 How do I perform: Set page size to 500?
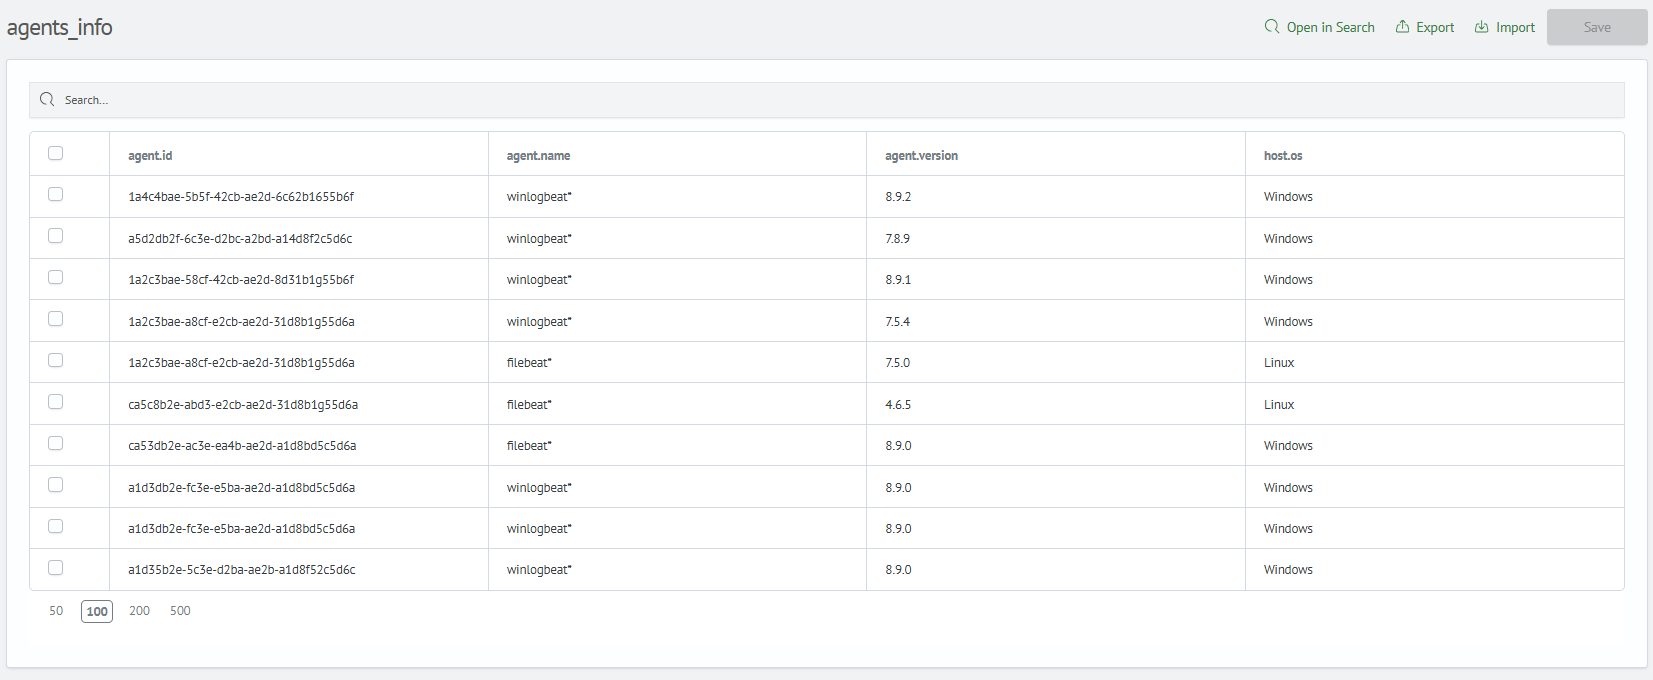(180, 611)
